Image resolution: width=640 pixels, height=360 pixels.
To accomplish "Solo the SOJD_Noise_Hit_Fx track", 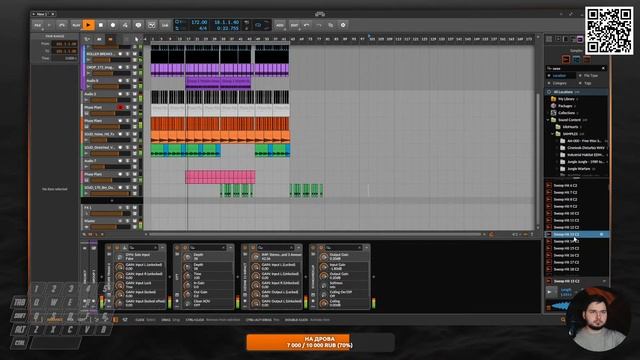I will click(x=127, y=134).
